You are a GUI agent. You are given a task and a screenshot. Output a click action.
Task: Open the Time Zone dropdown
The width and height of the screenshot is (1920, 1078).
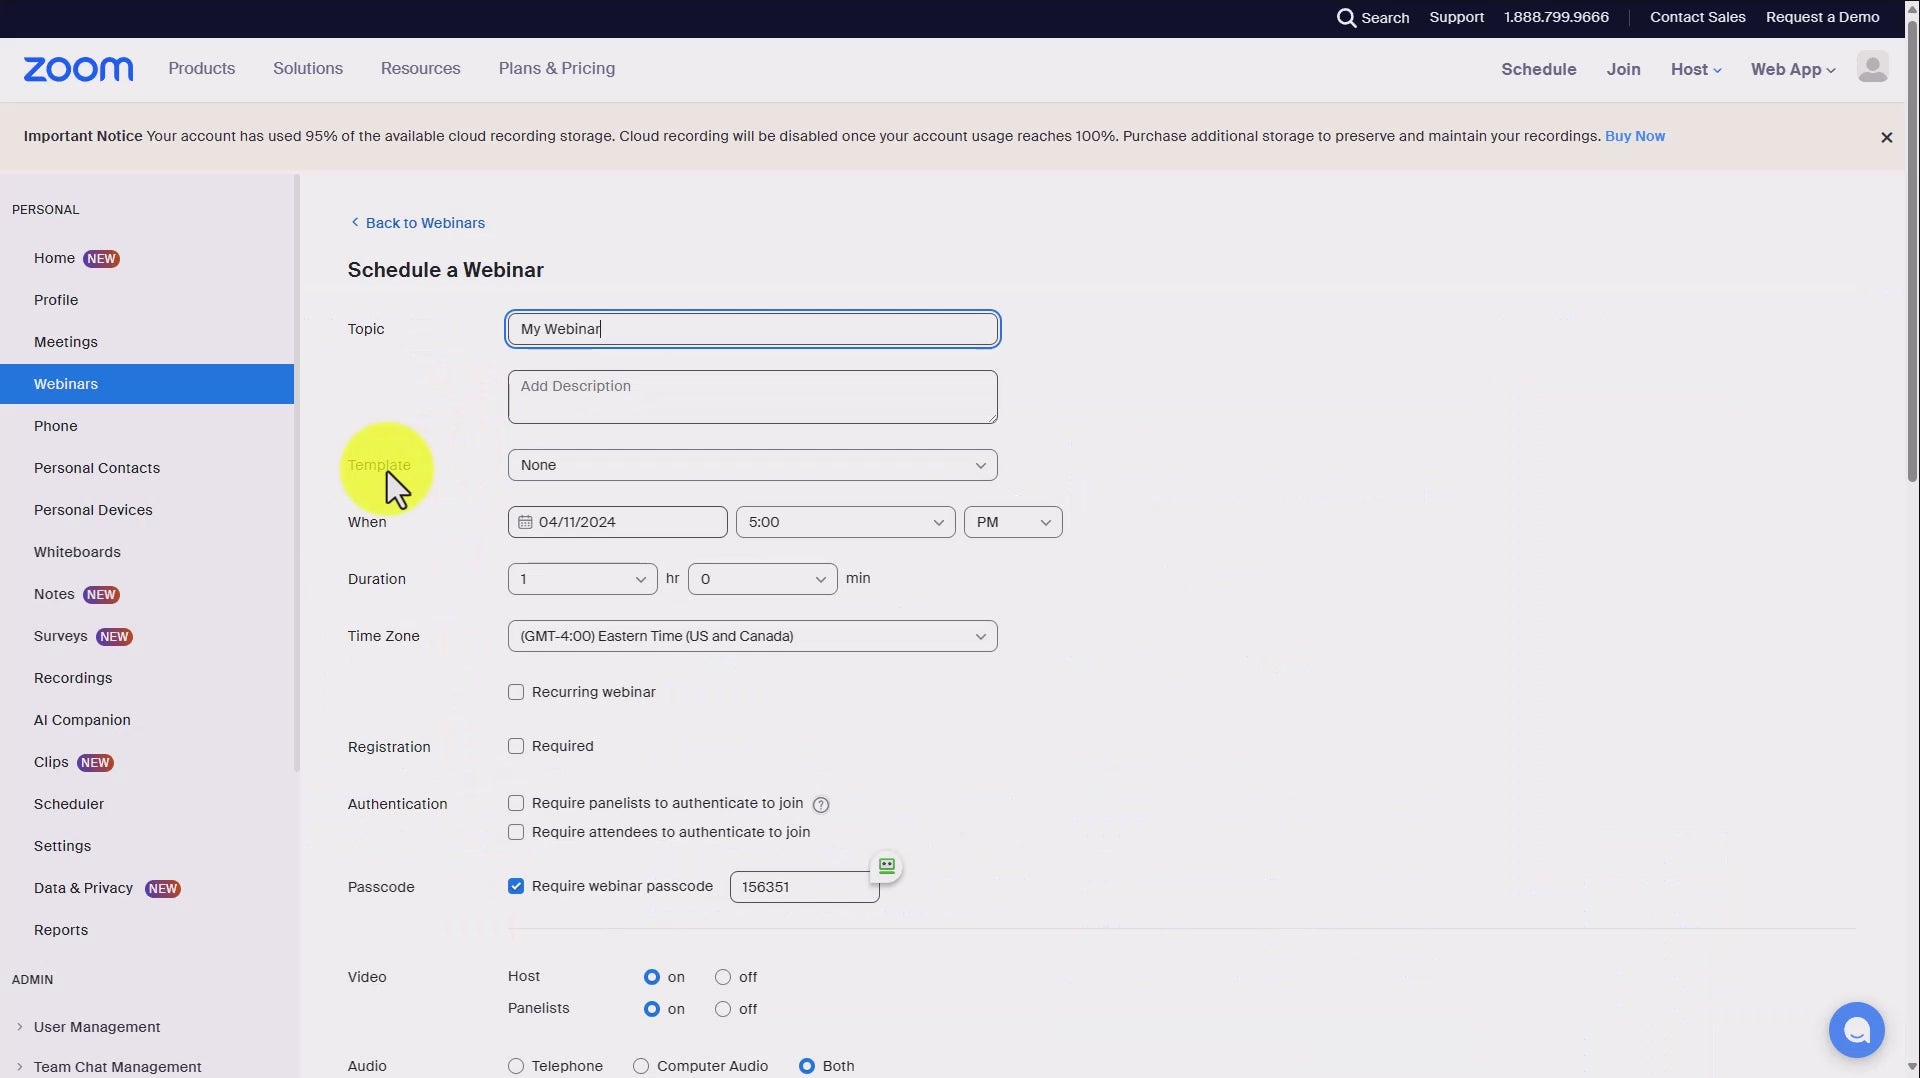pos(752,637)
